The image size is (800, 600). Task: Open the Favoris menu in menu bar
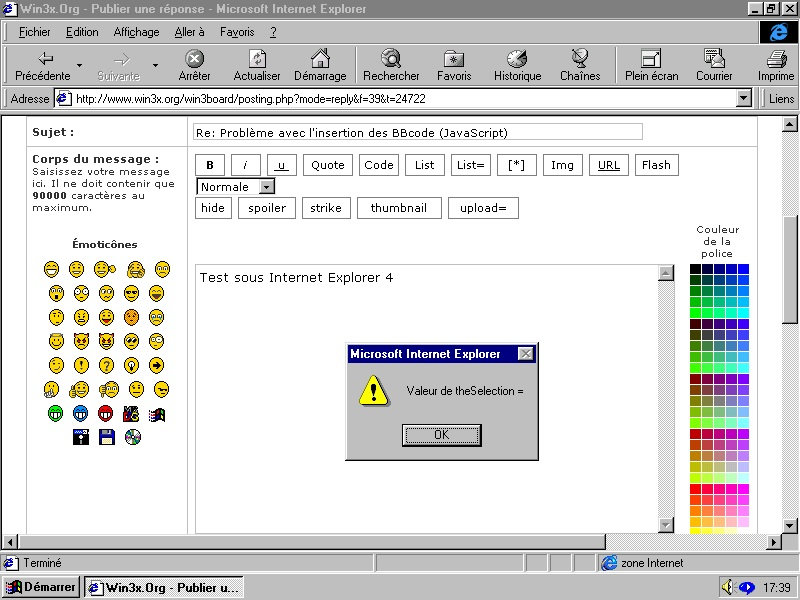tap(237, 32)
